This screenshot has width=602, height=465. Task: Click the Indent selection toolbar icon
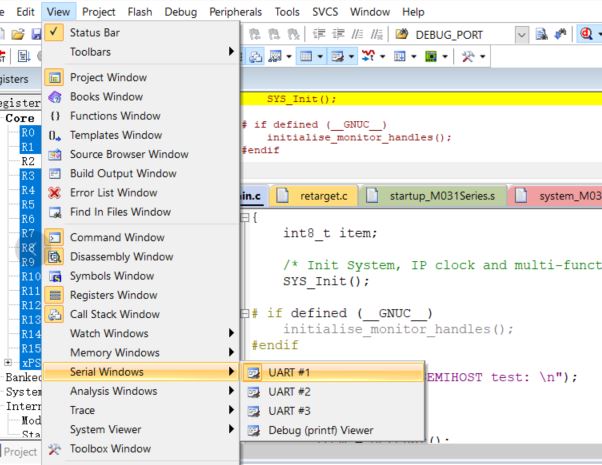319,35
